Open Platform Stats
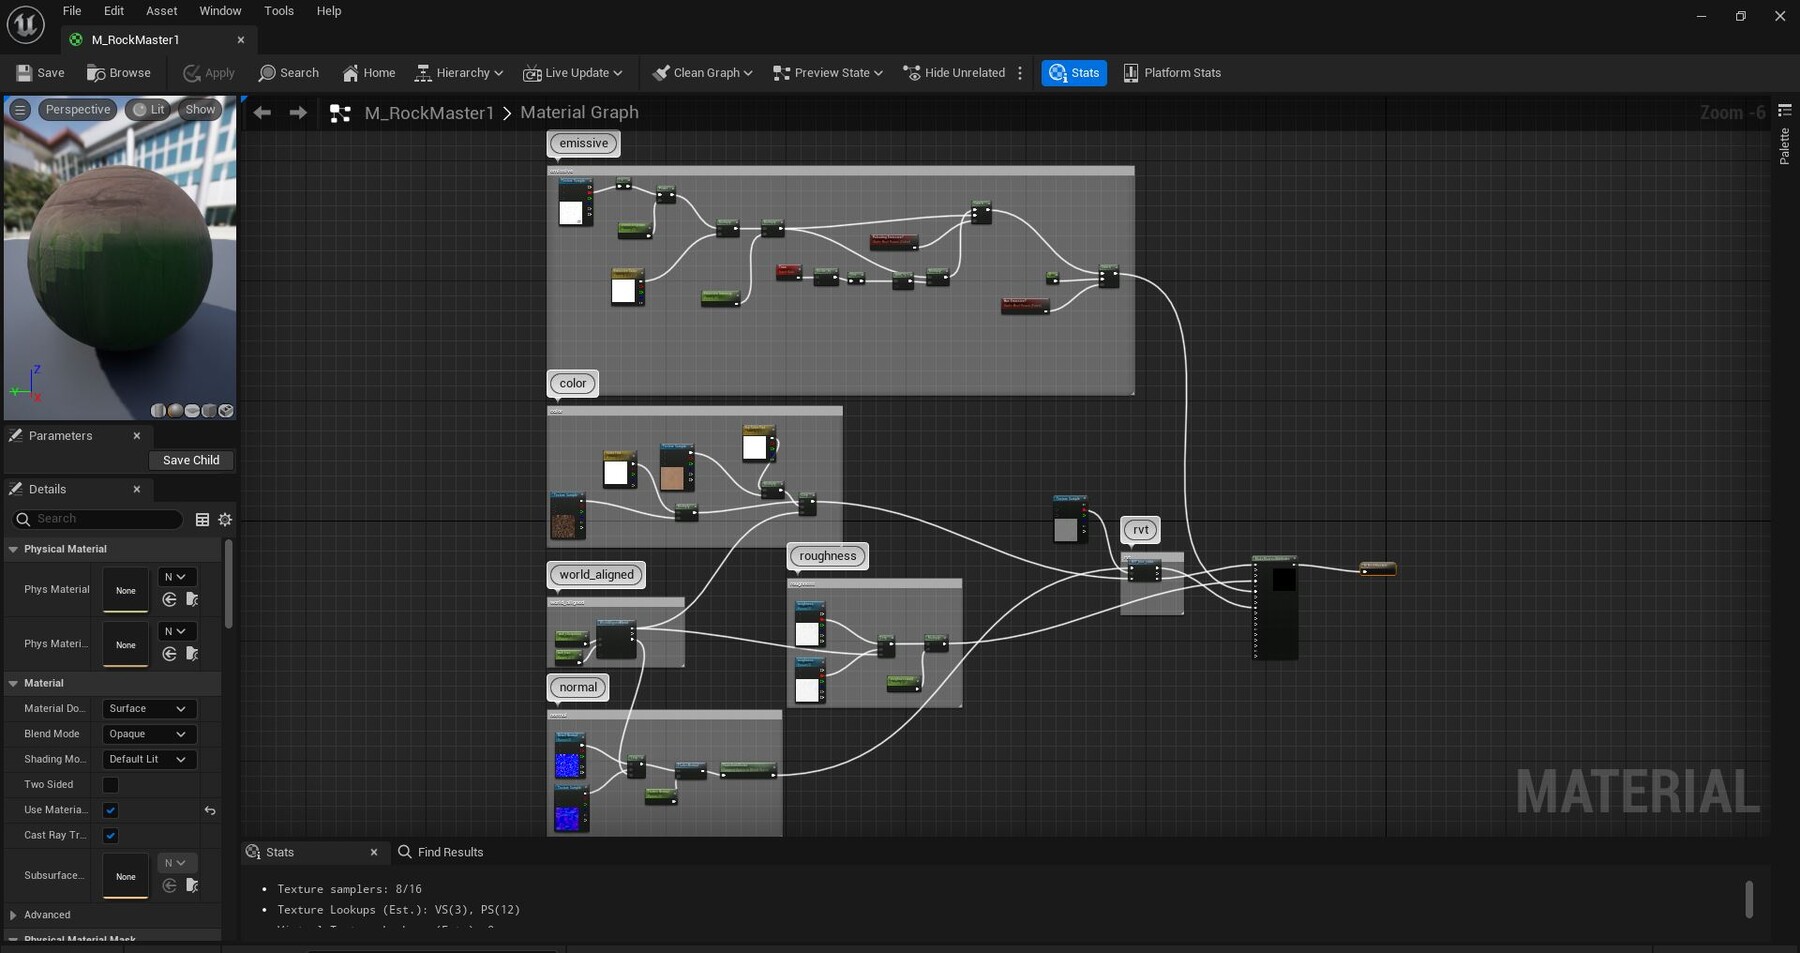 point(1172,73)
